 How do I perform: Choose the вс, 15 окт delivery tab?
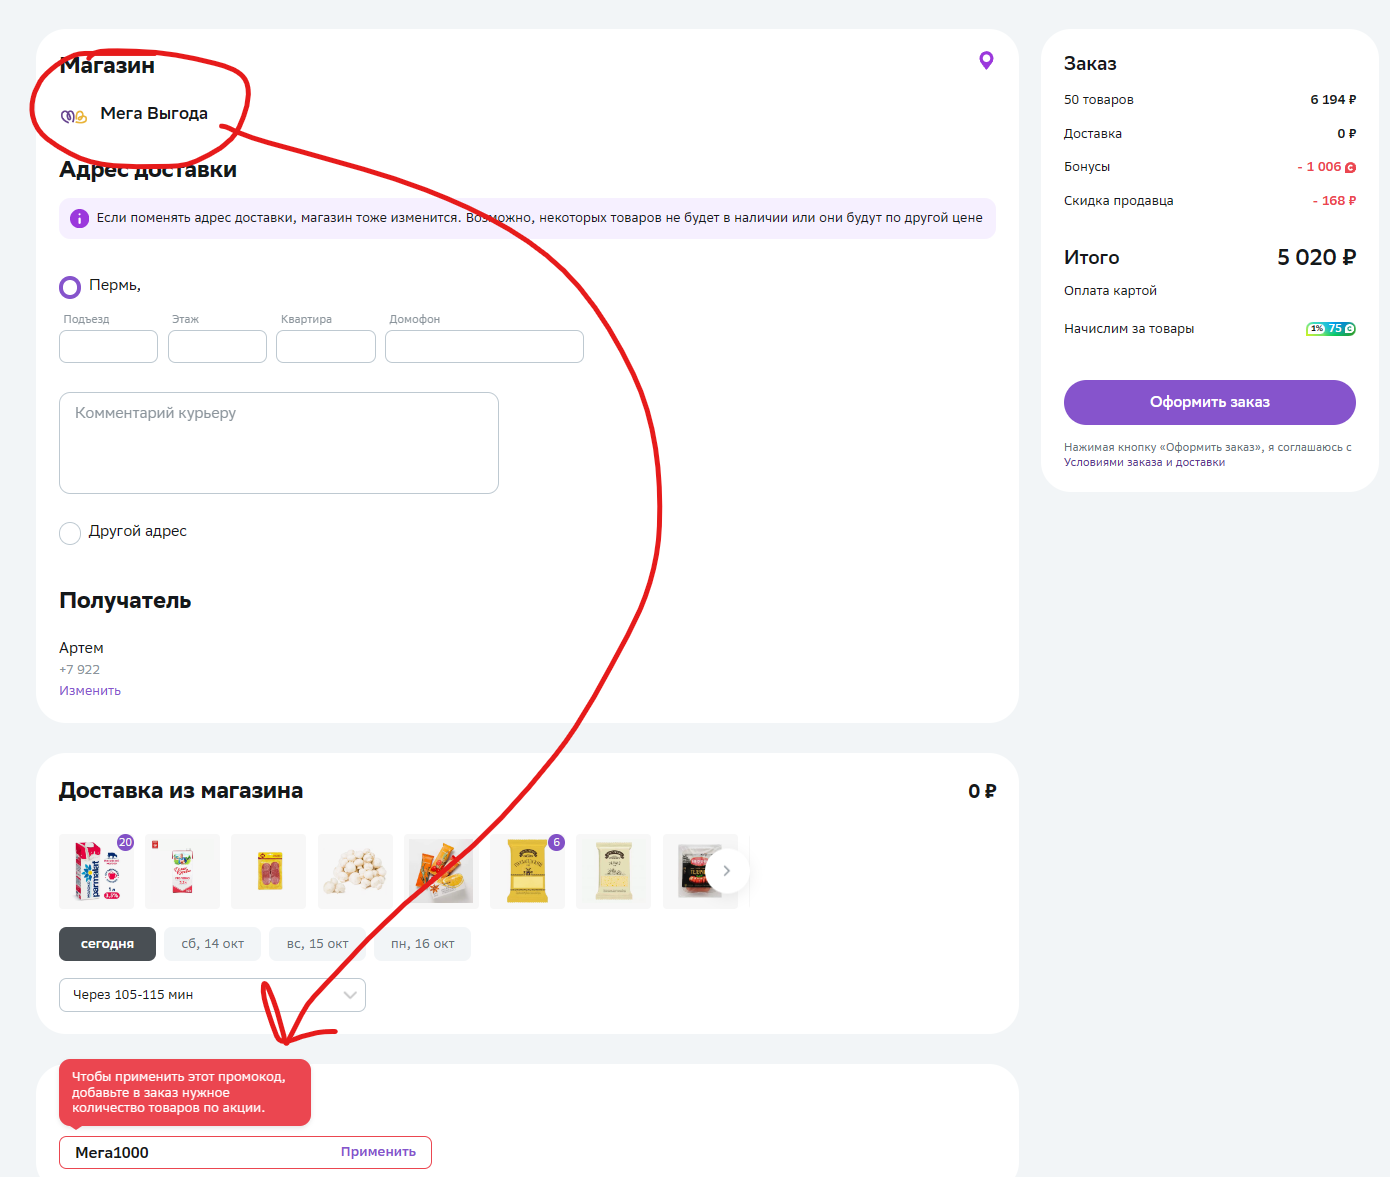[317, 944]
